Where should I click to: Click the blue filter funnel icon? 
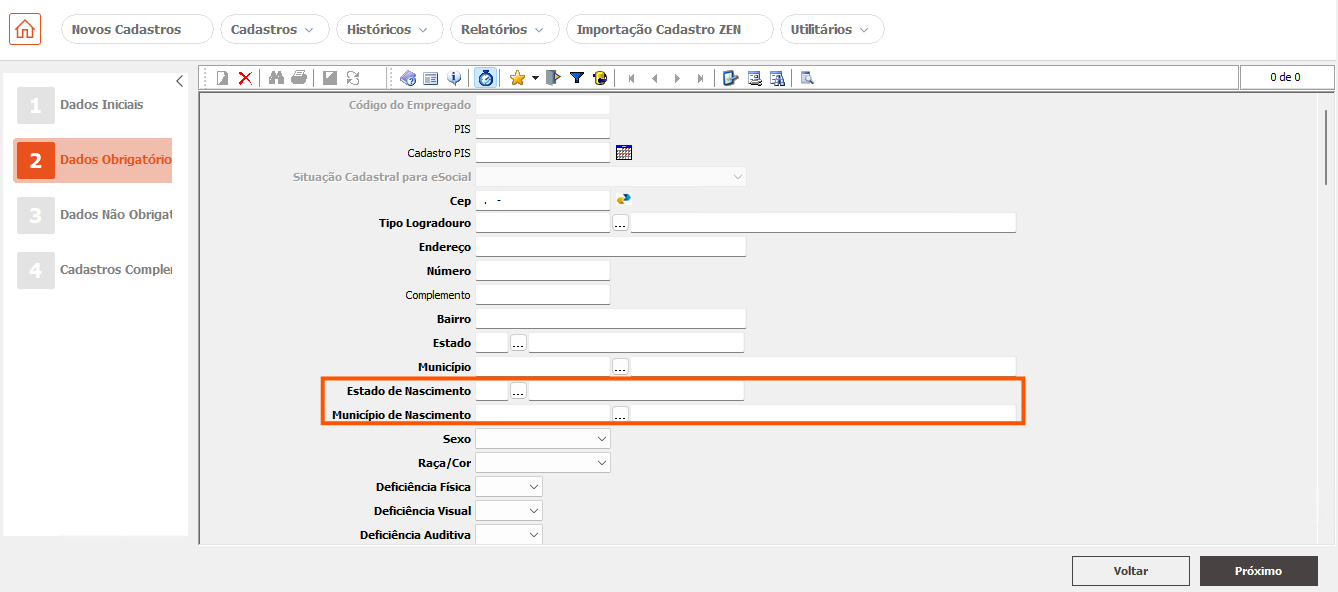click(577, 78)
